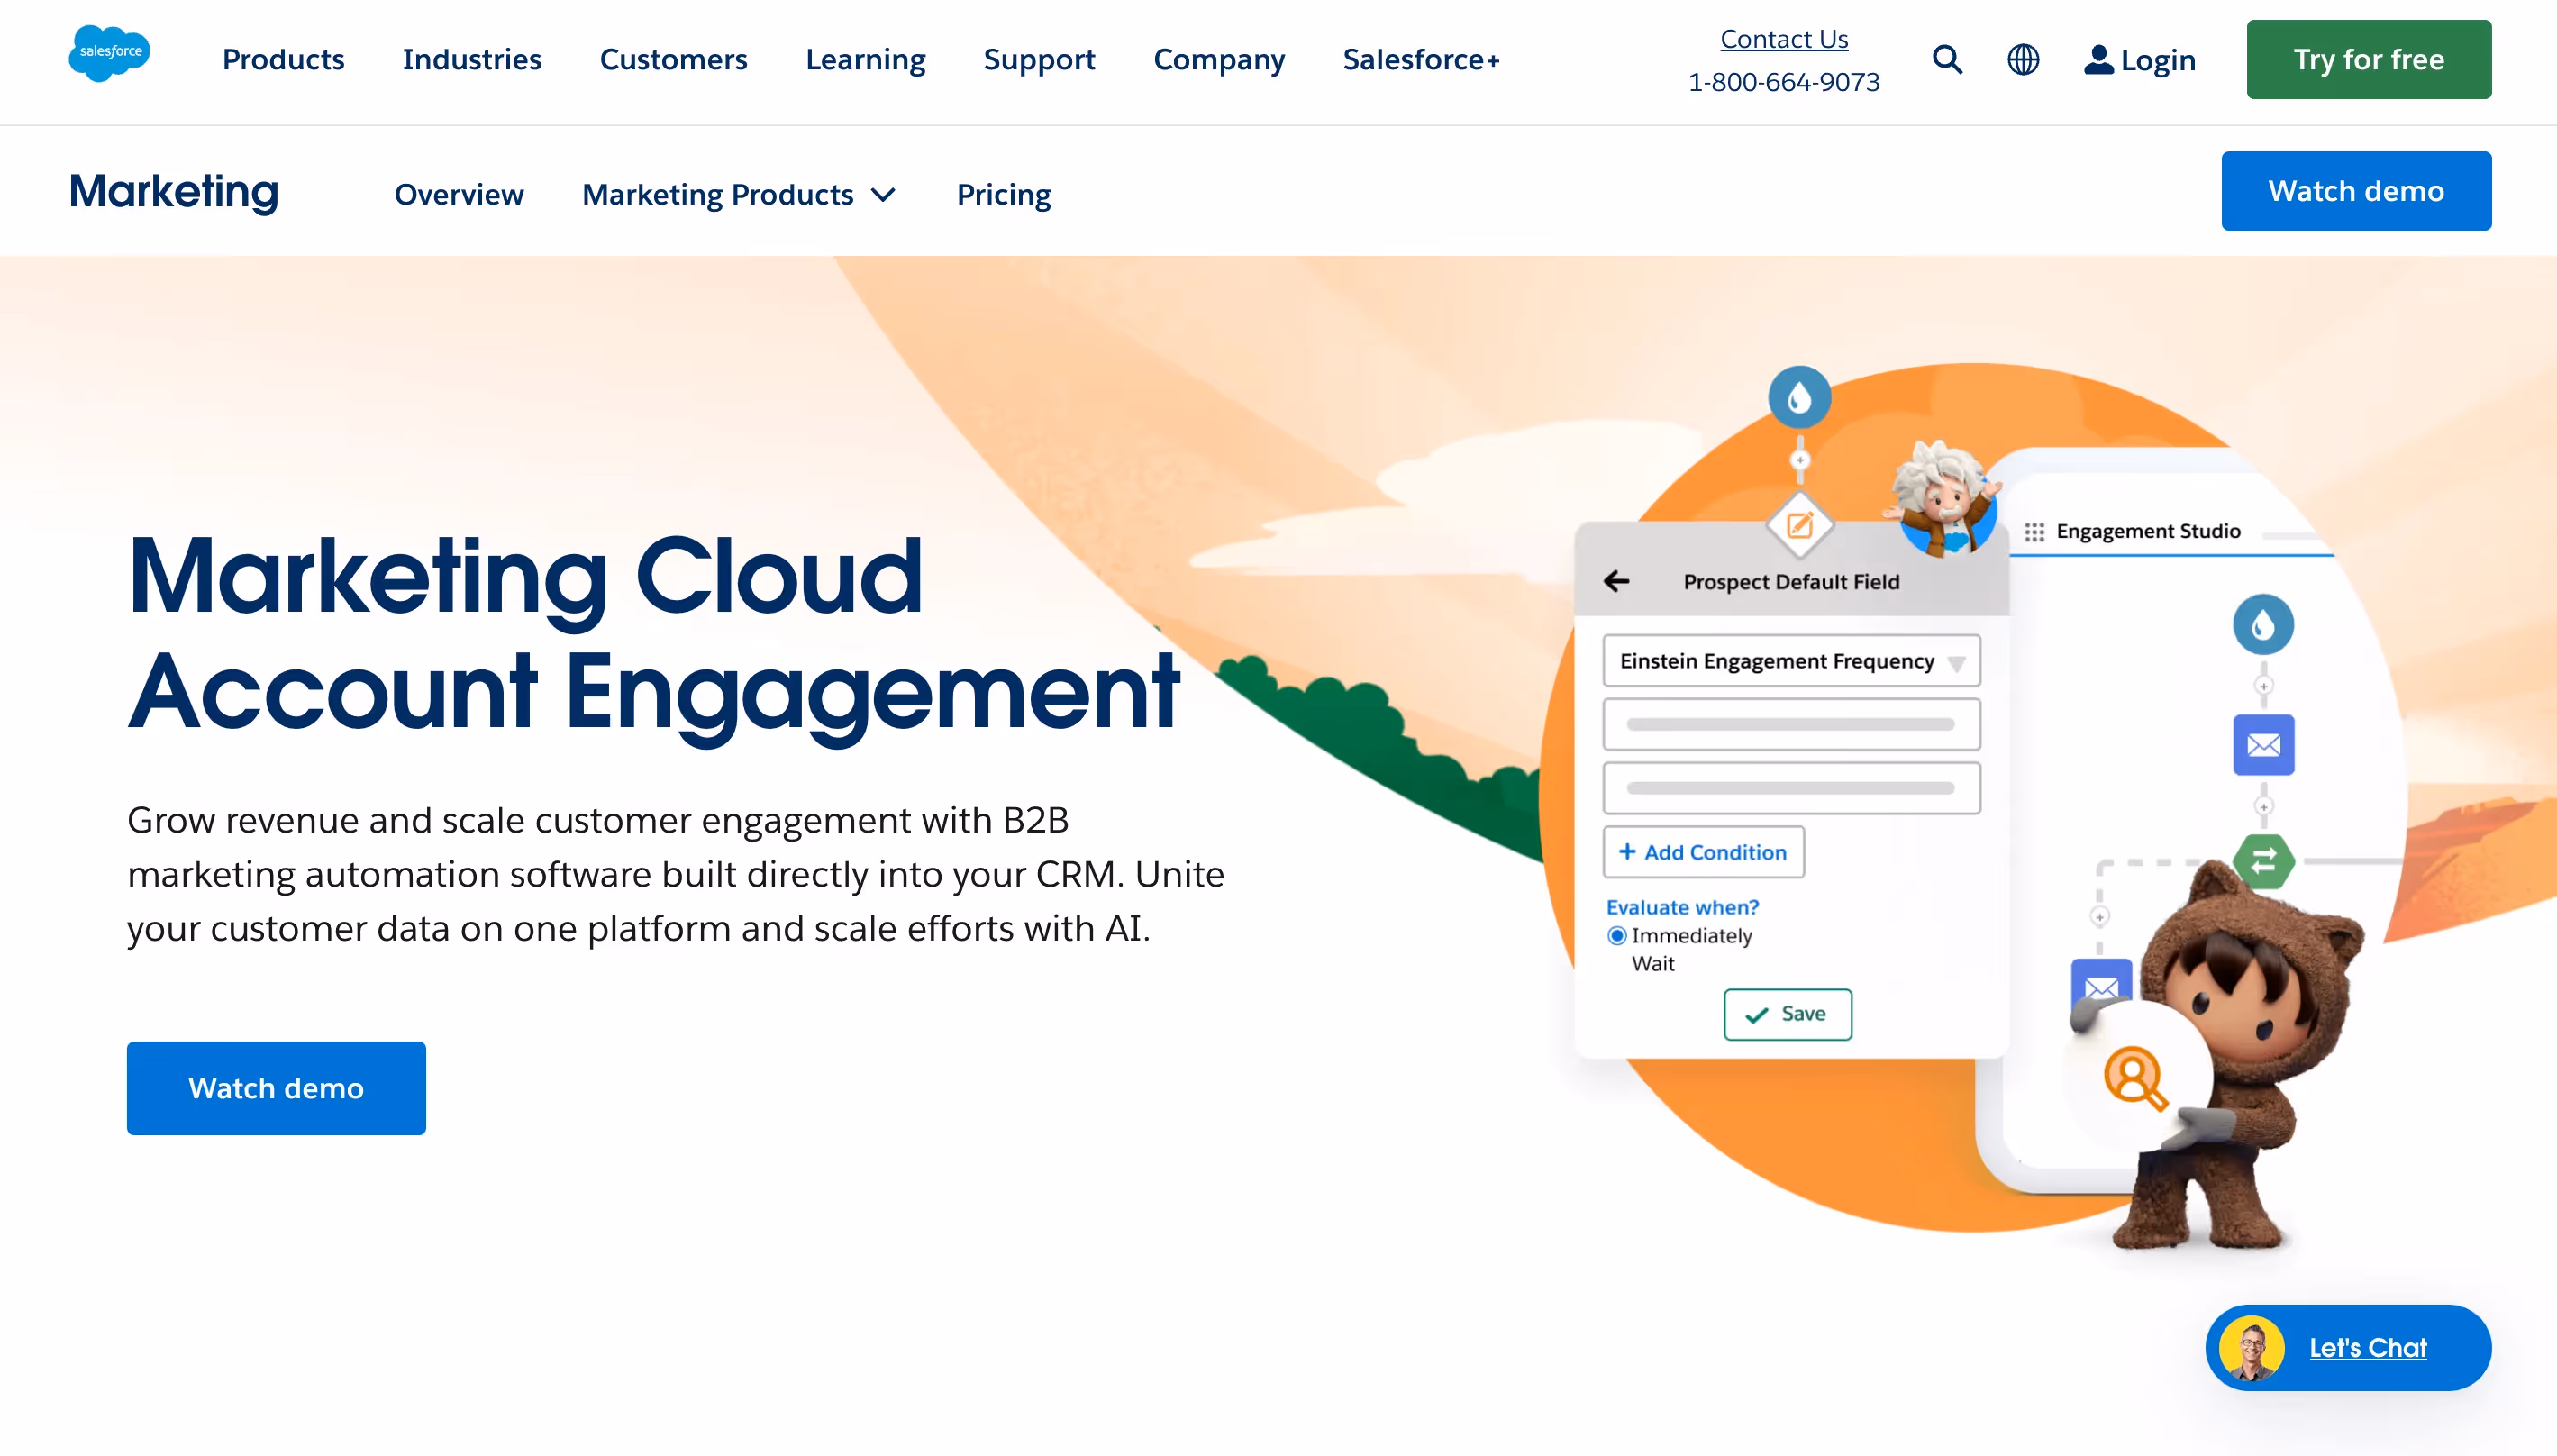2557x1456 pixels.
Task: Open the Products menu
Action: 283,60
